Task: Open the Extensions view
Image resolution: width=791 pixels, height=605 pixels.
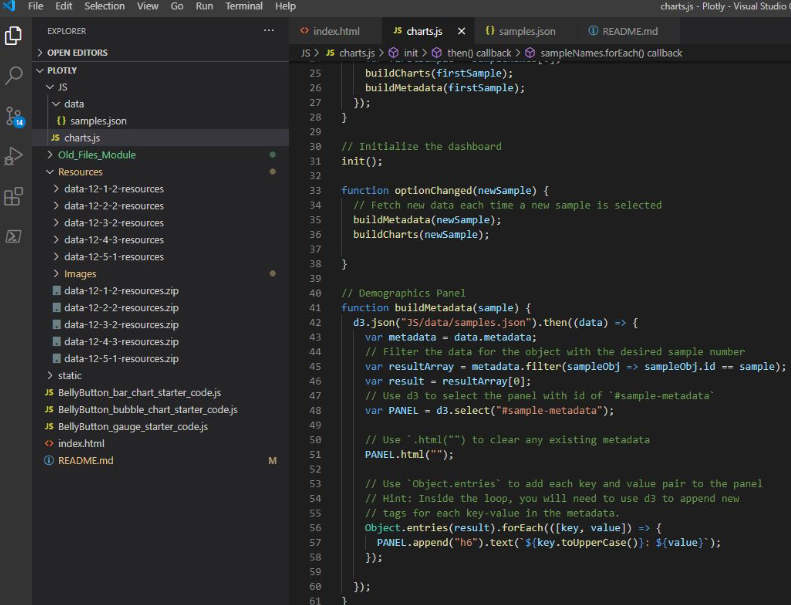Action: 14,196
